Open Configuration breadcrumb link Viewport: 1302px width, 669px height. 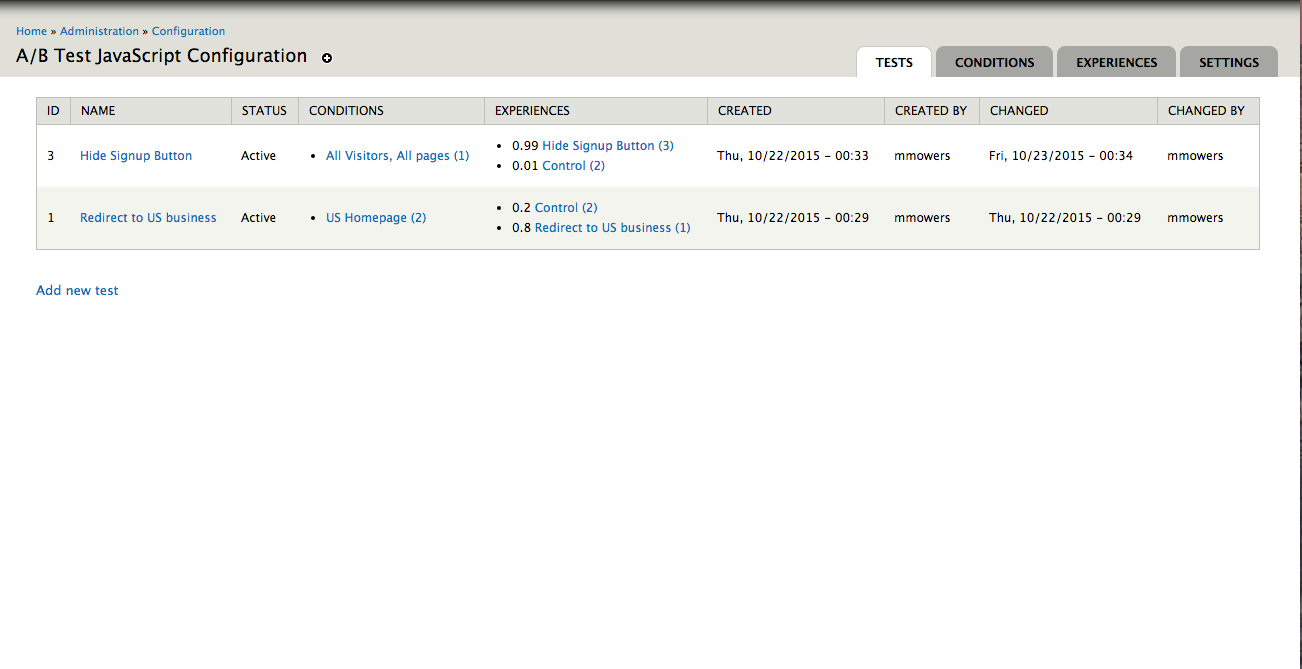(188, 31)
